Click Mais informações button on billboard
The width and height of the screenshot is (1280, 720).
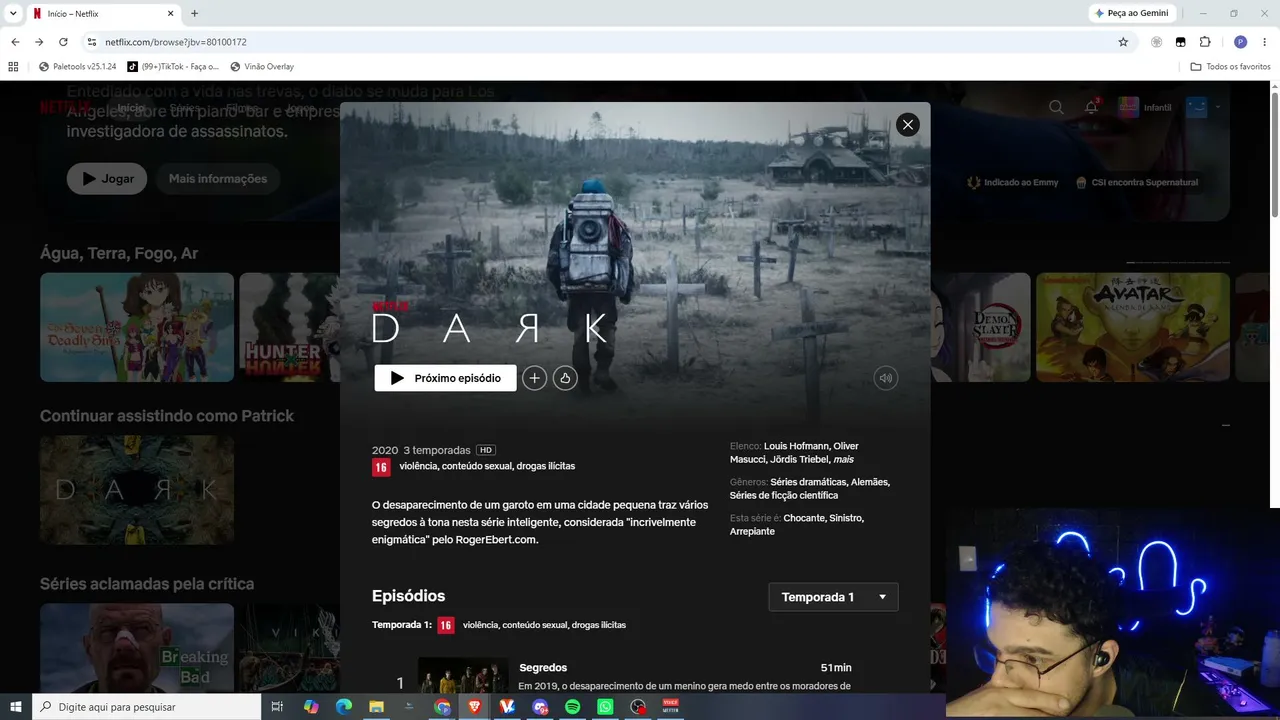pyautogui.click(x=218, y=179)
